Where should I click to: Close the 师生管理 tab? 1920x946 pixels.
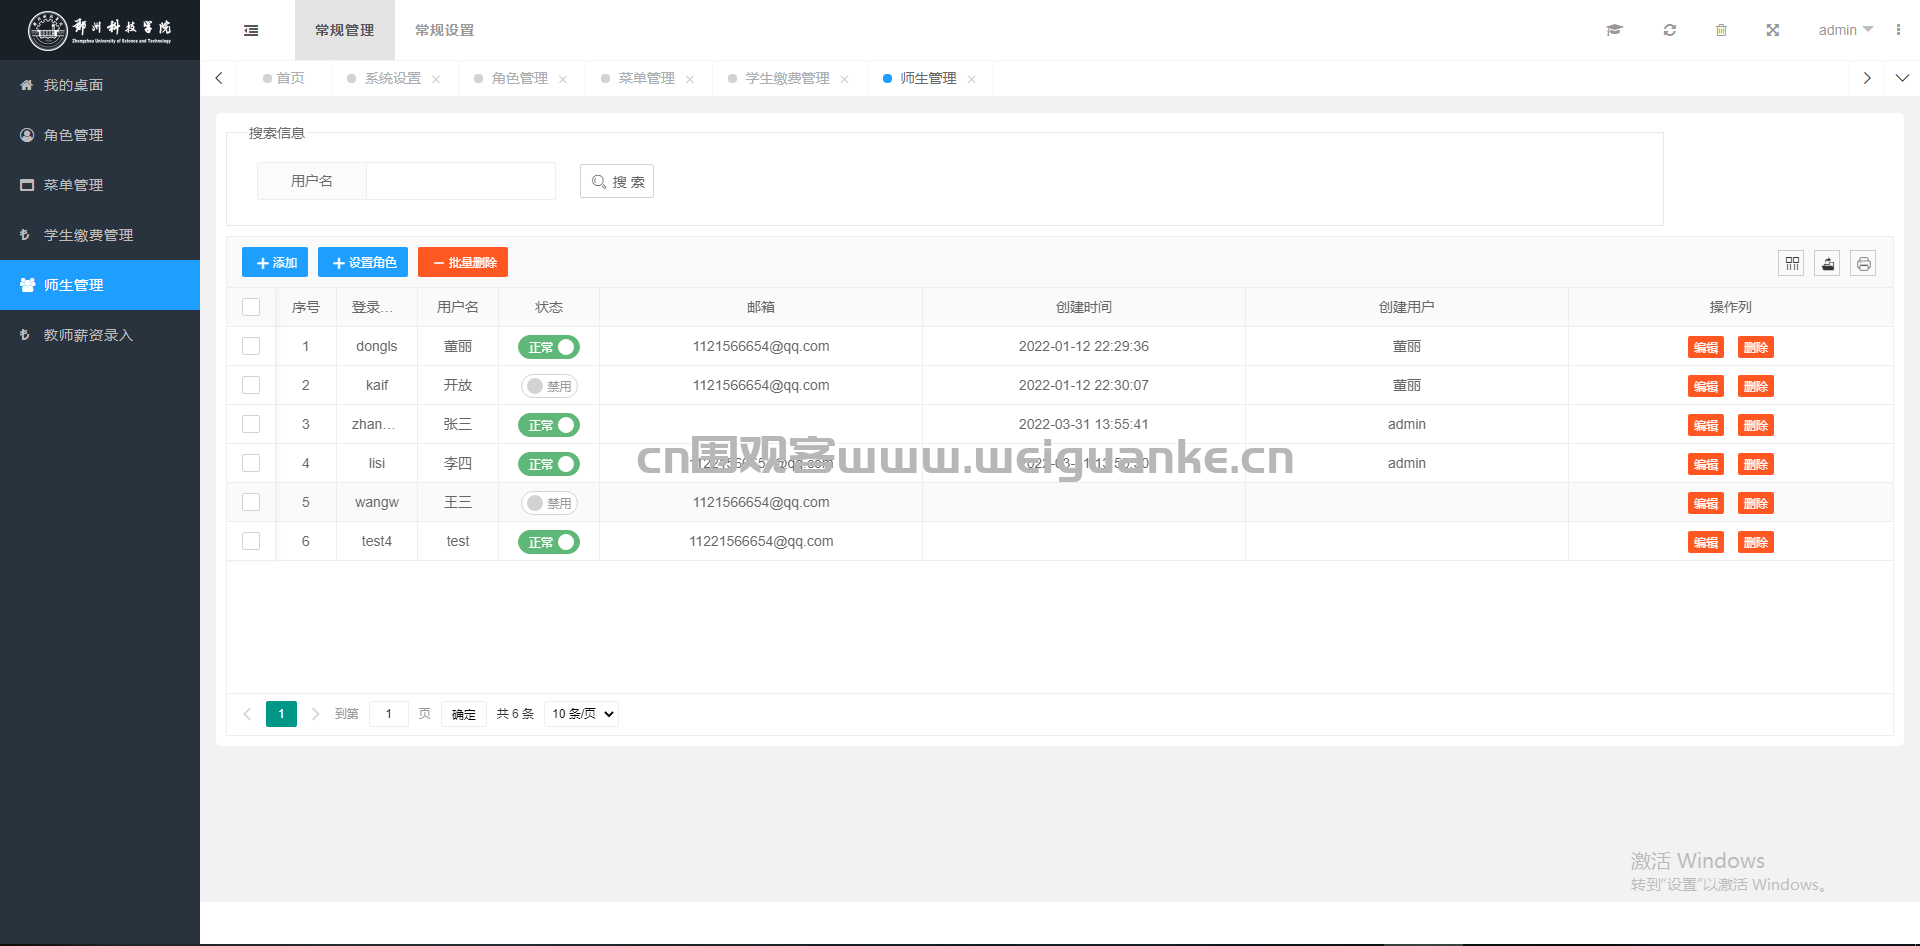click(x=971, y=79)
